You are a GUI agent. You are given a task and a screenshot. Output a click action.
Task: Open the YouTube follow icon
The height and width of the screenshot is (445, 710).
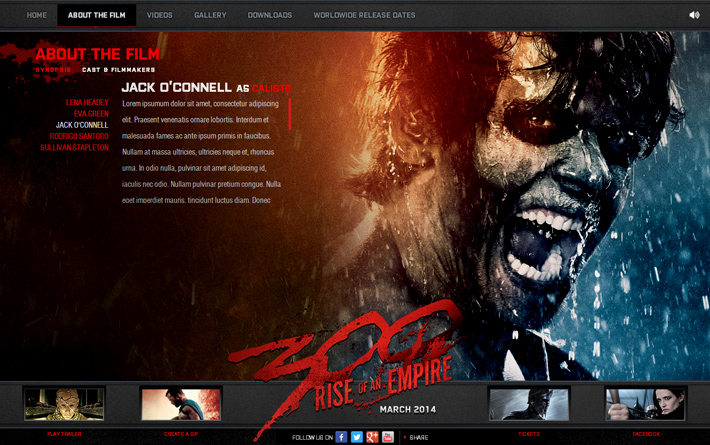click(x=388, y=437)
